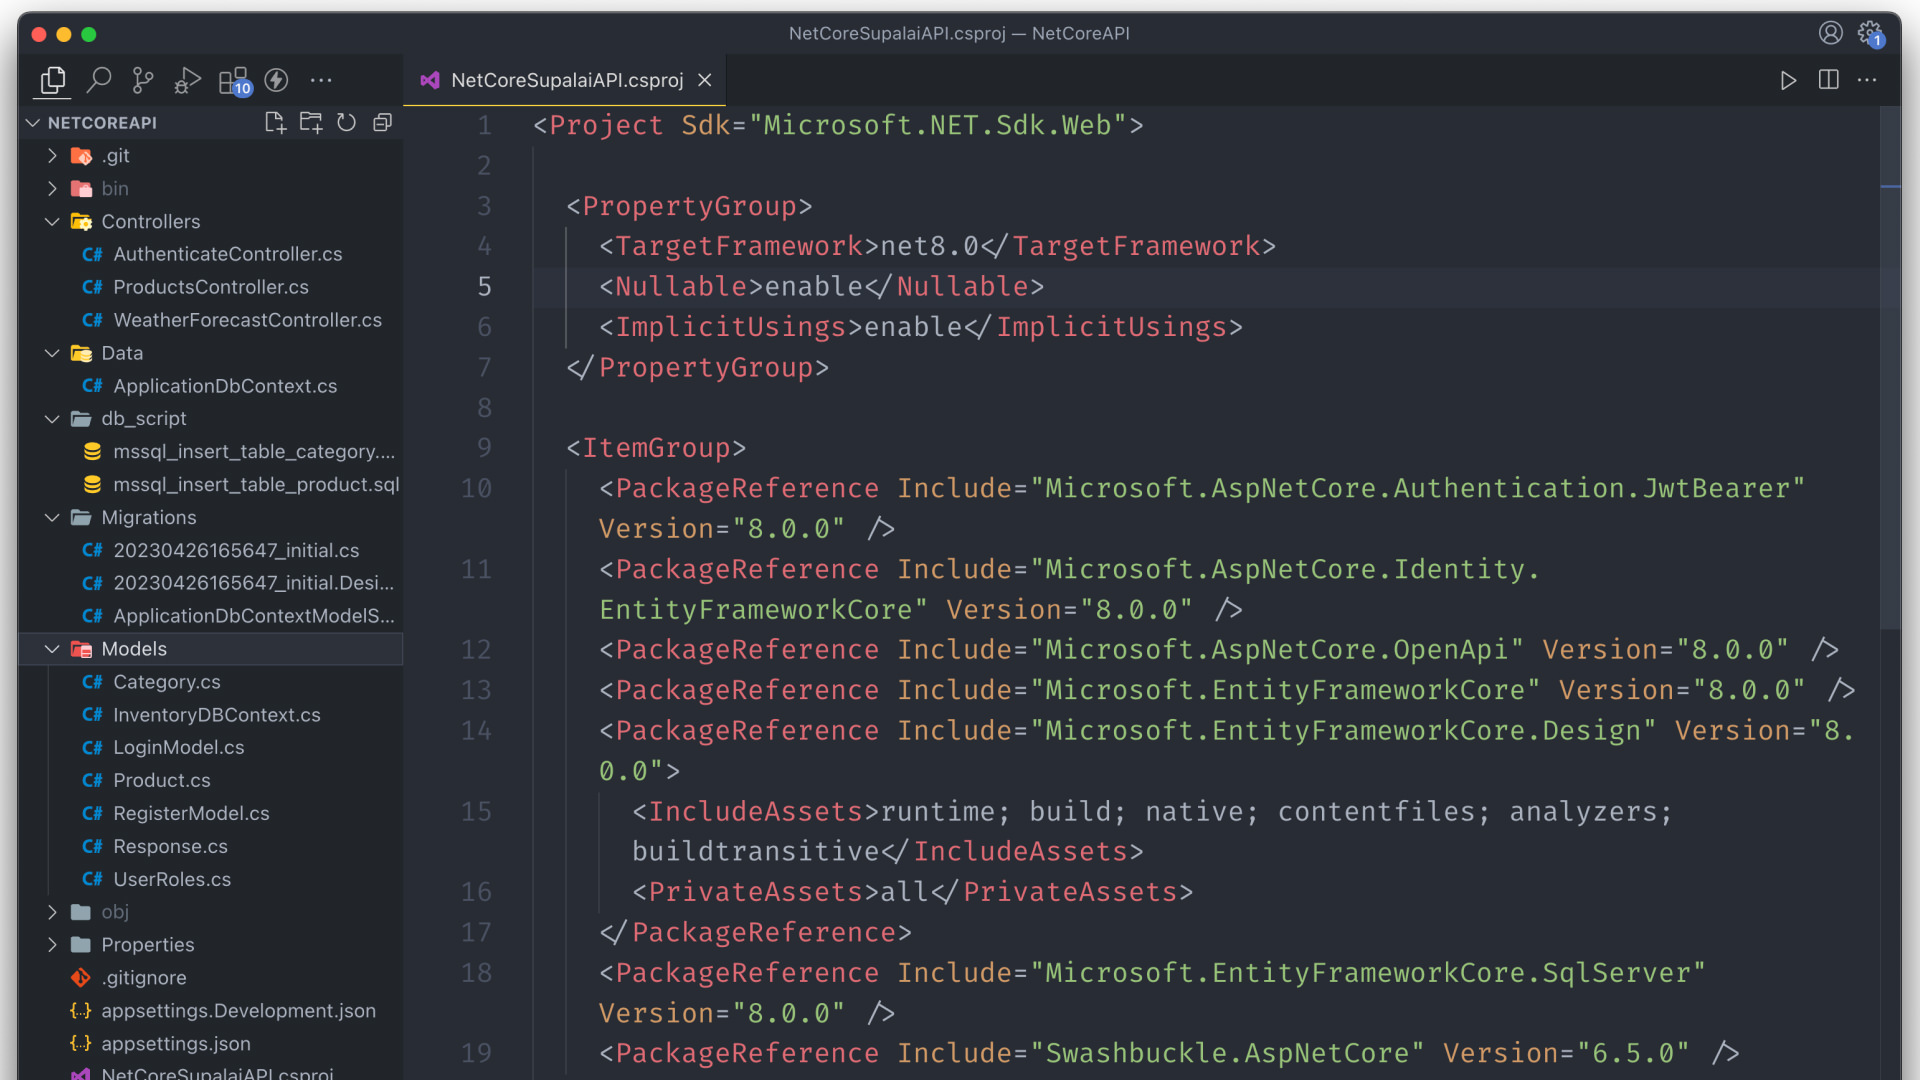Click the JwtBearer package Include value
The width and height of the screenshot is (1920, 1080).
1417,489
